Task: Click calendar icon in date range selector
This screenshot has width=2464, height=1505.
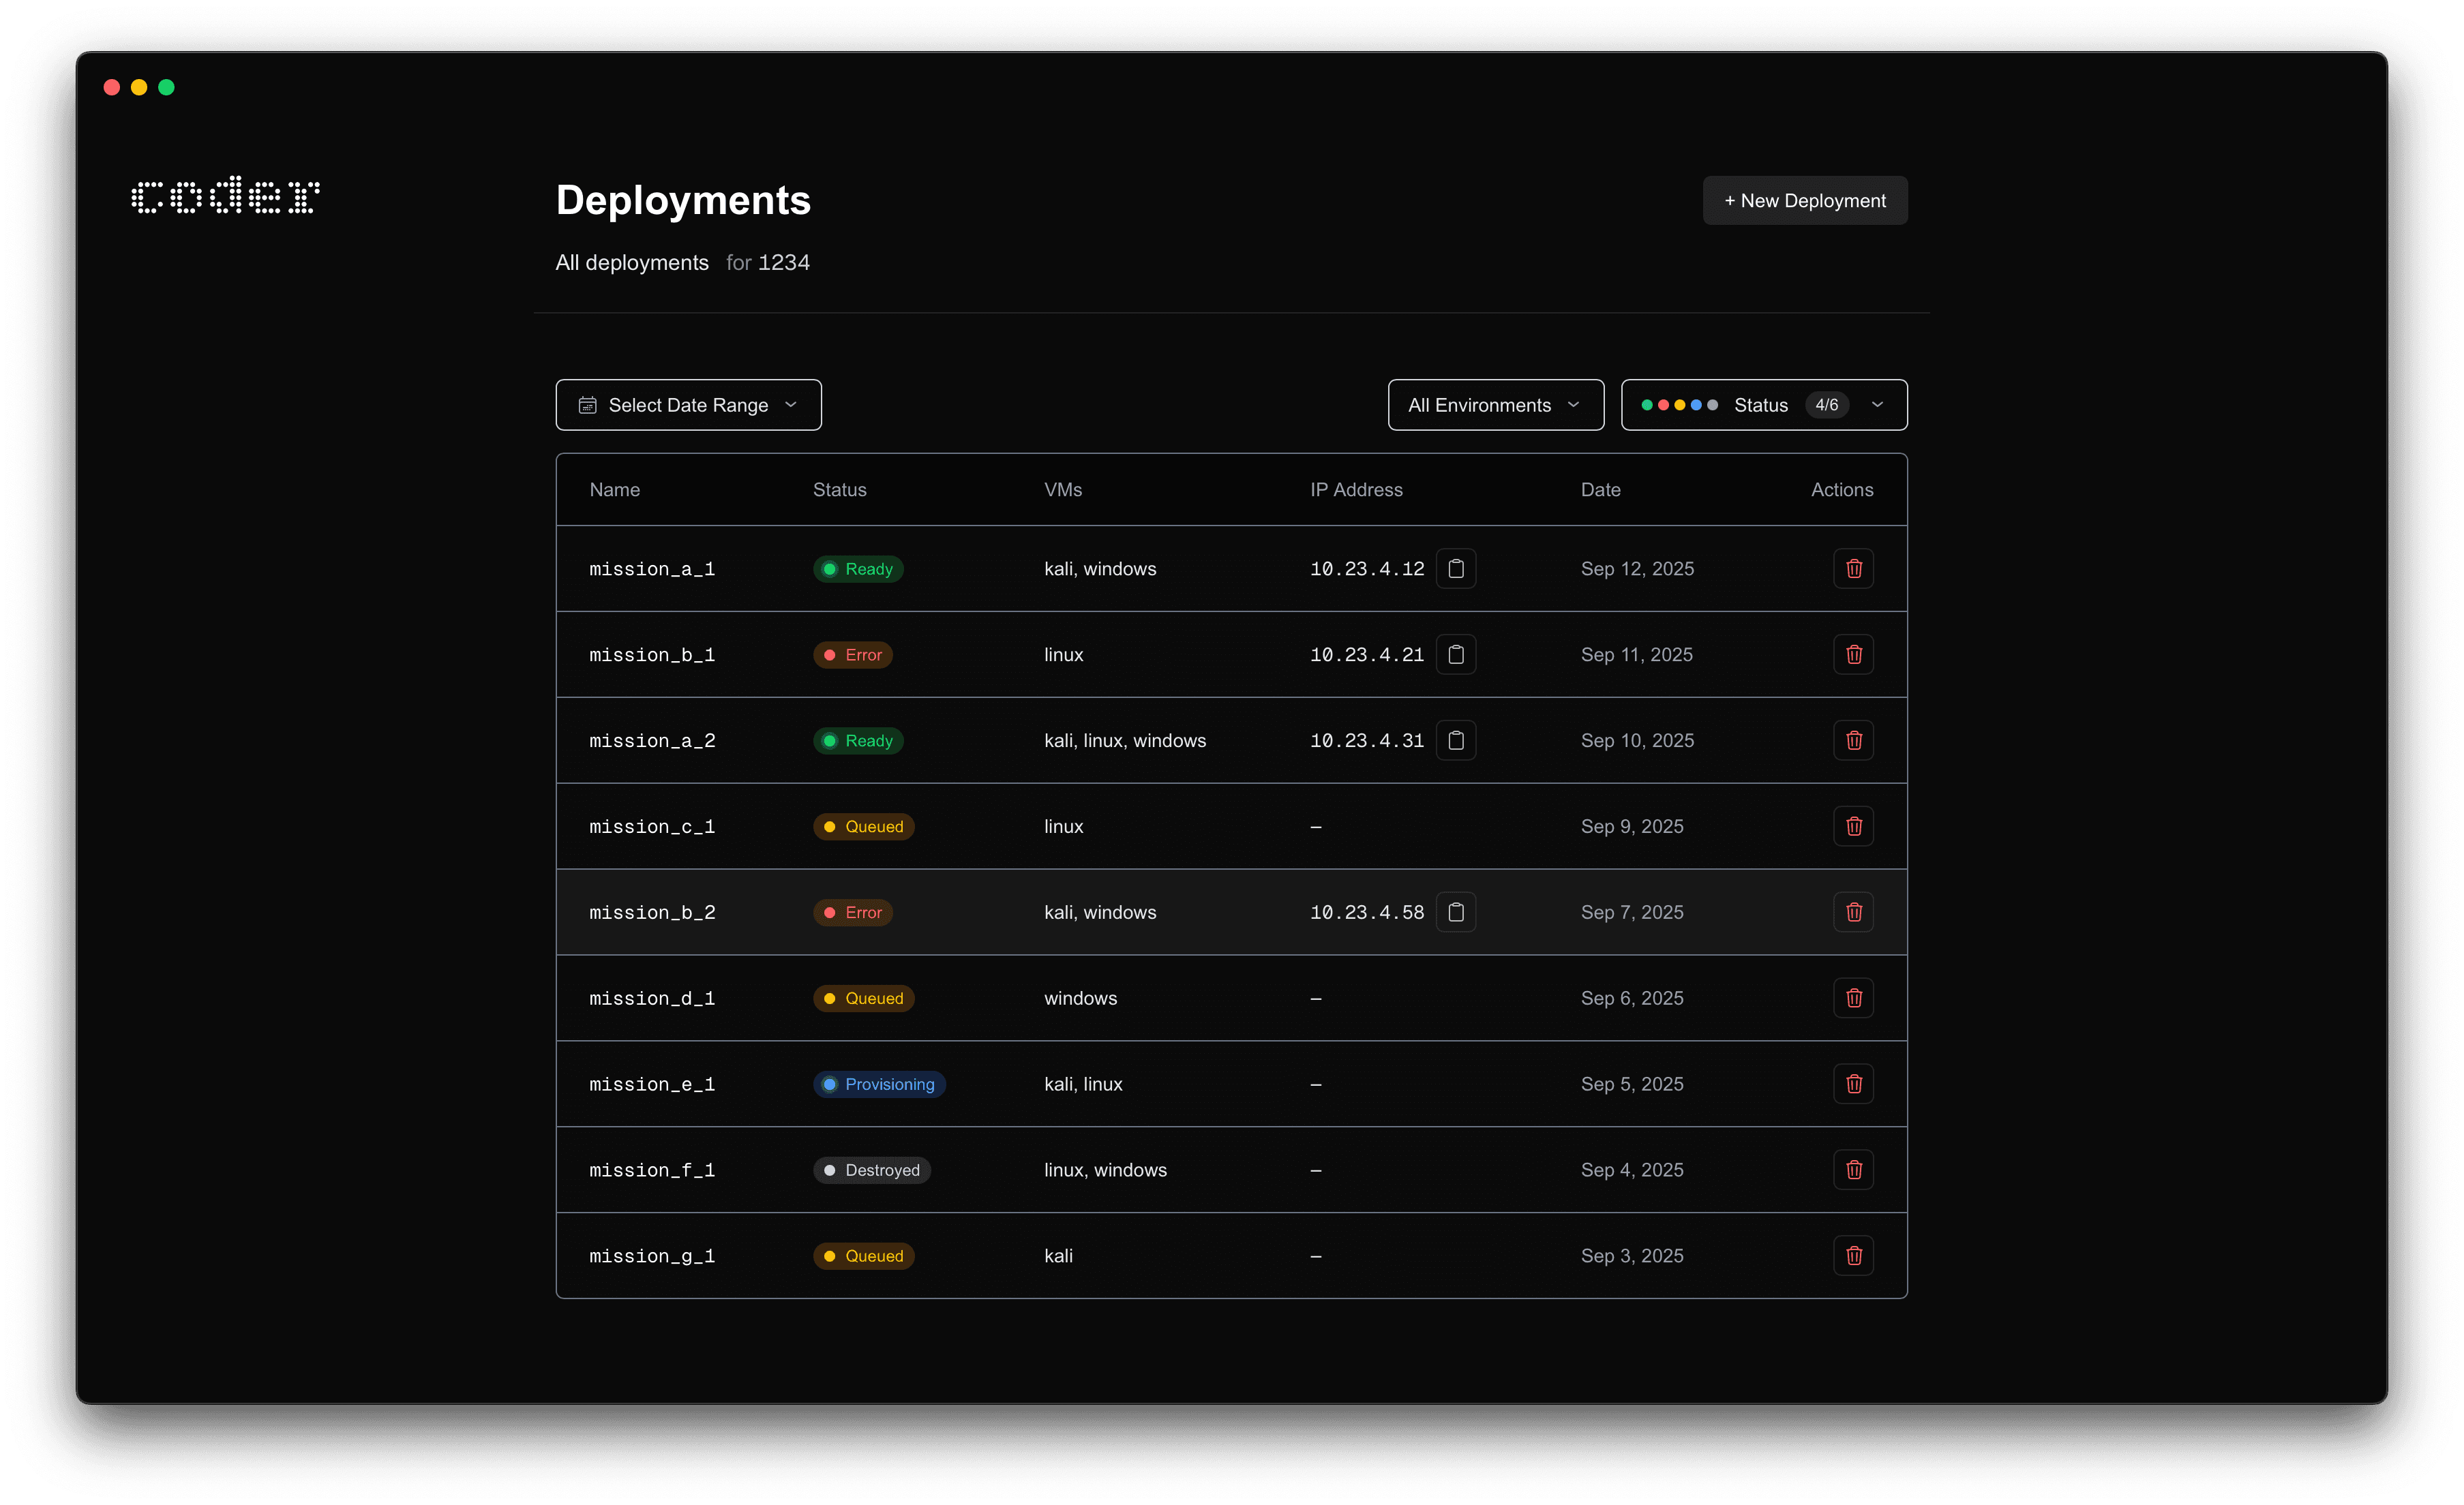Action: [x=588, y=405]
